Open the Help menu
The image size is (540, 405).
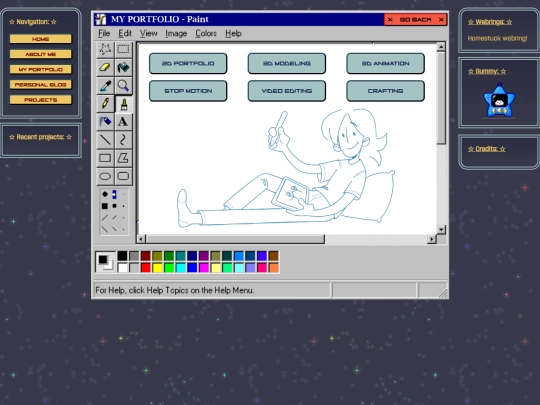pyautogui.click(x=233, y=33)
